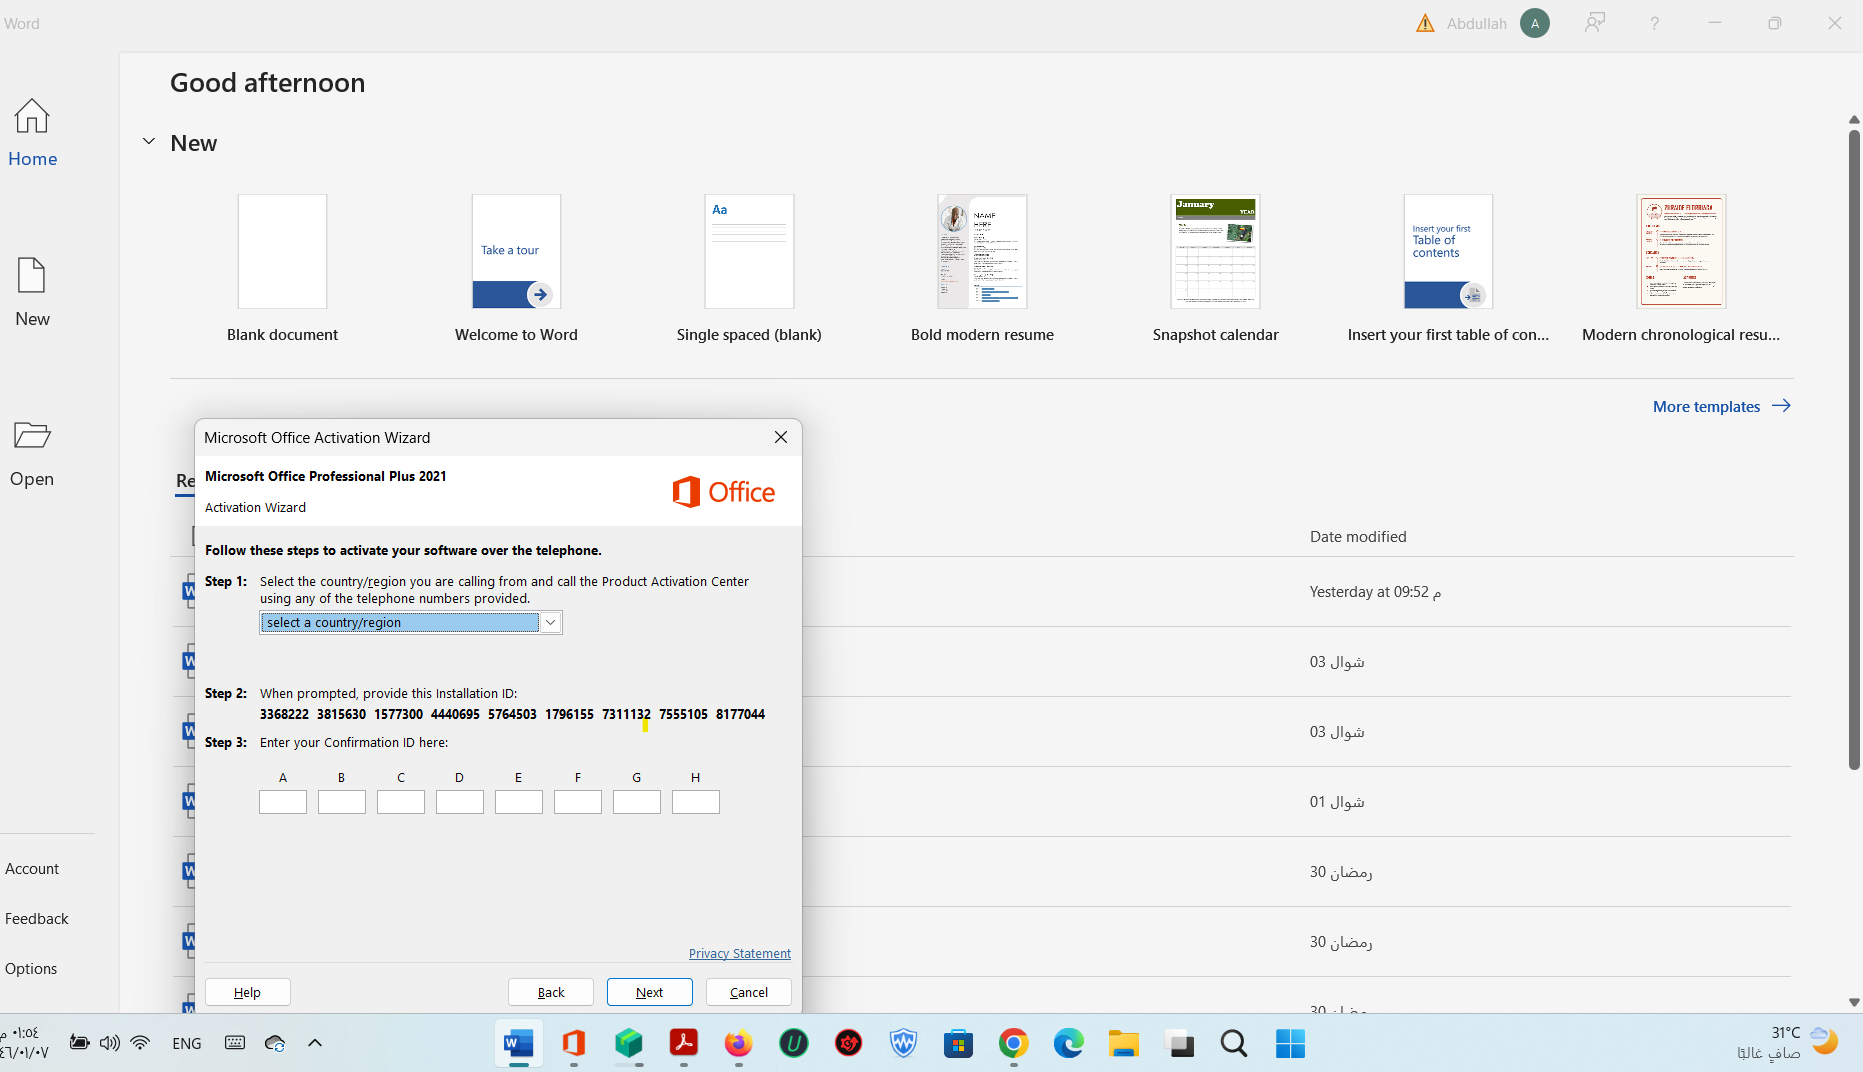Click the vertical scrollbar thumb
The width and height of the screenshot is (1863, 1072).
click(1854, 450)
